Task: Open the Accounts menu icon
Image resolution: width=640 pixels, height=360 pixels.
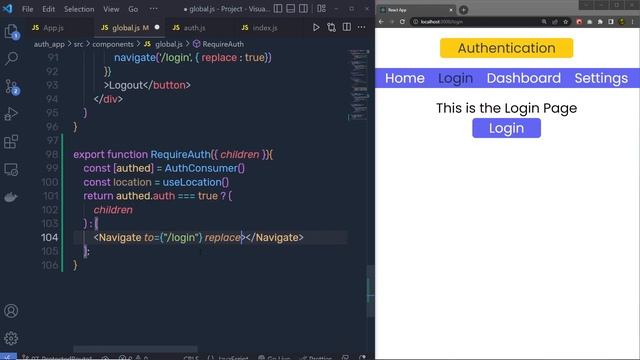Action: 11,311
